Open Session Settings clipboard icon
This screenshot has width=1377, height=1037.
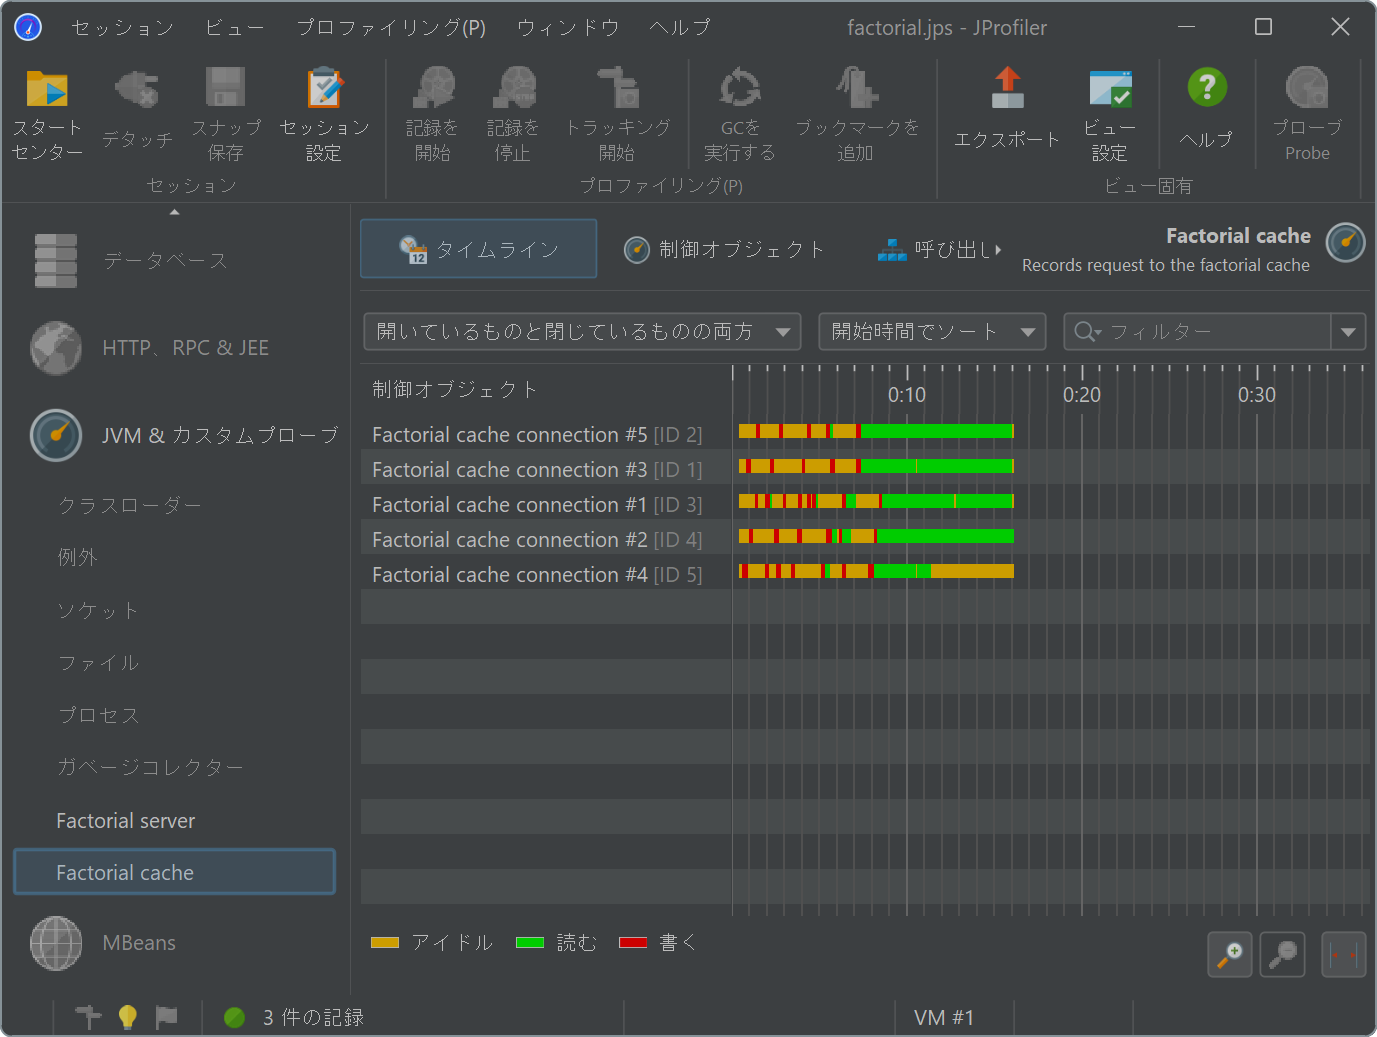point(324,88)
